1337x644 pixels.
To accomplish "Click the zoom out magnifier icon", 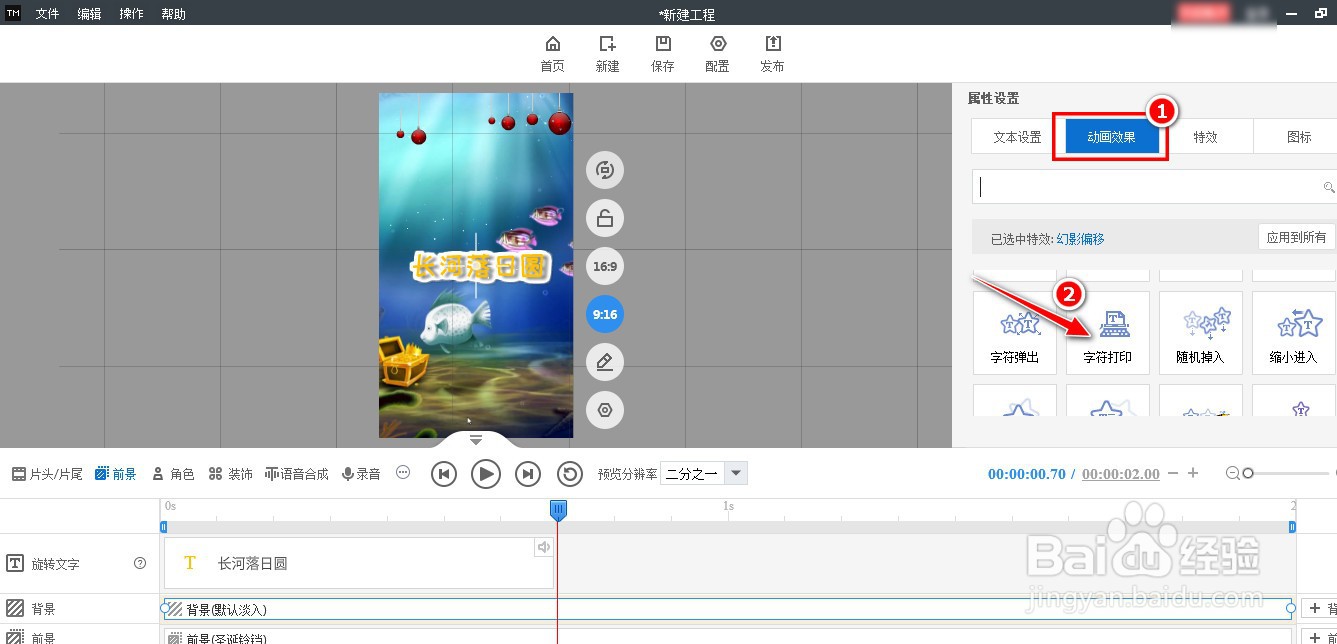I will [x=1233, y=474].
